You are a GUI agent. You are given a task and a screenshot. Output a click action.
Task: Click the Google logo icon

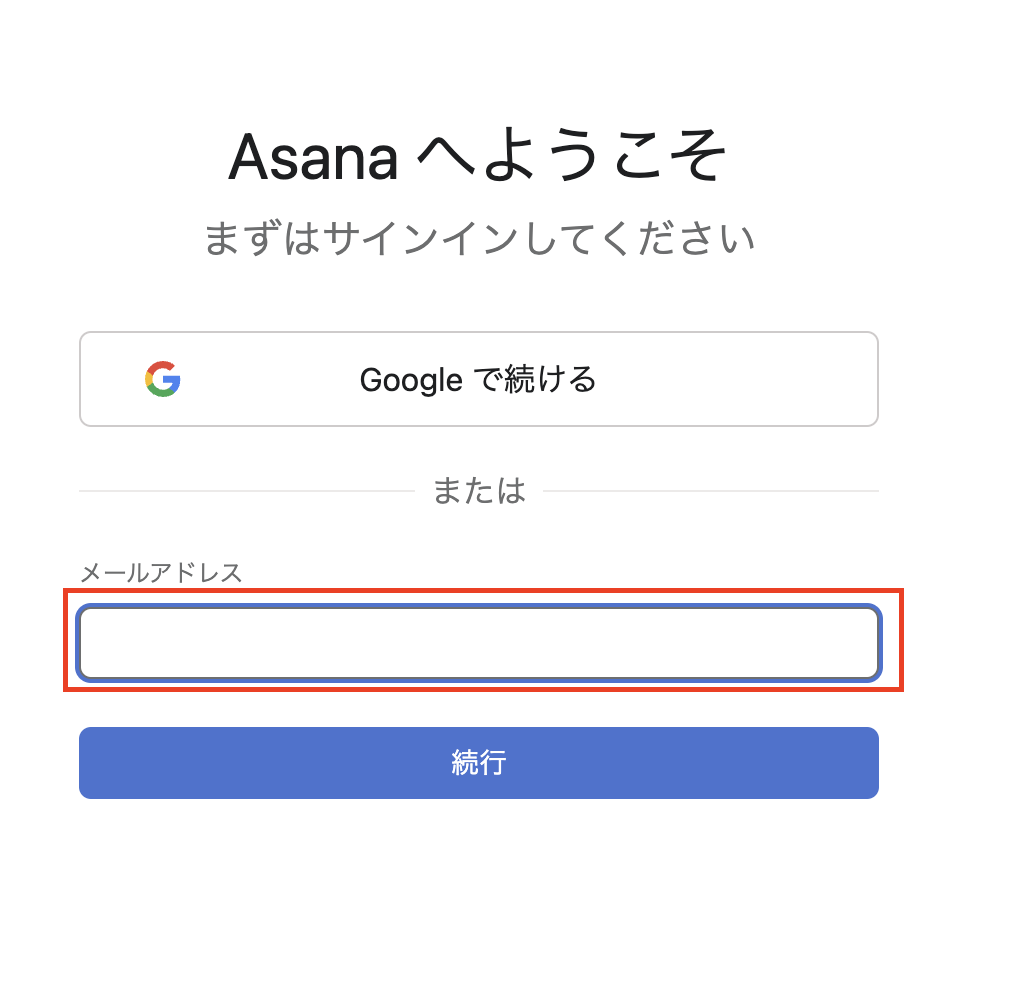point(163,379)
